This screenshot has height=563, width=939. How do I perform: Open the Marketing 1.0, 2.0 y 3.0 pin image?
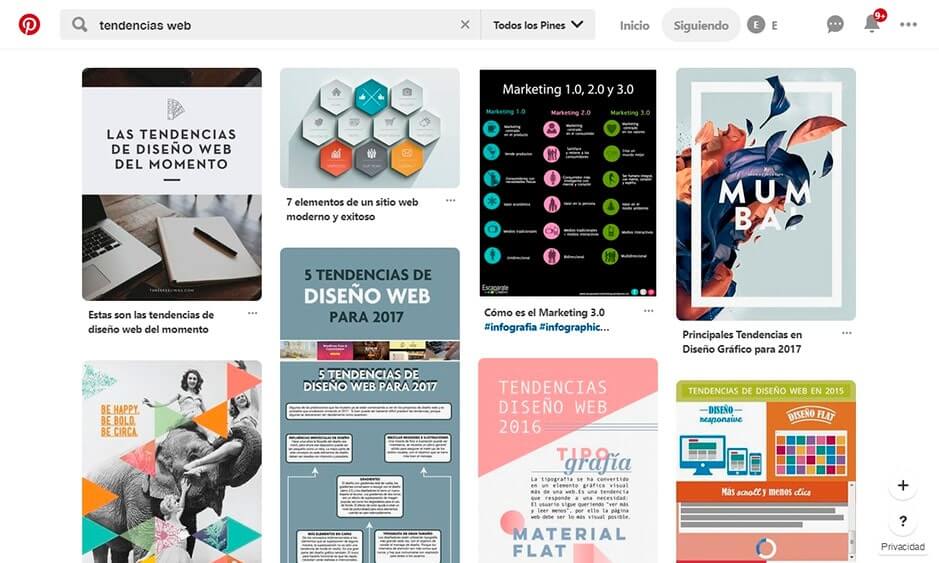tap(568, 183)
